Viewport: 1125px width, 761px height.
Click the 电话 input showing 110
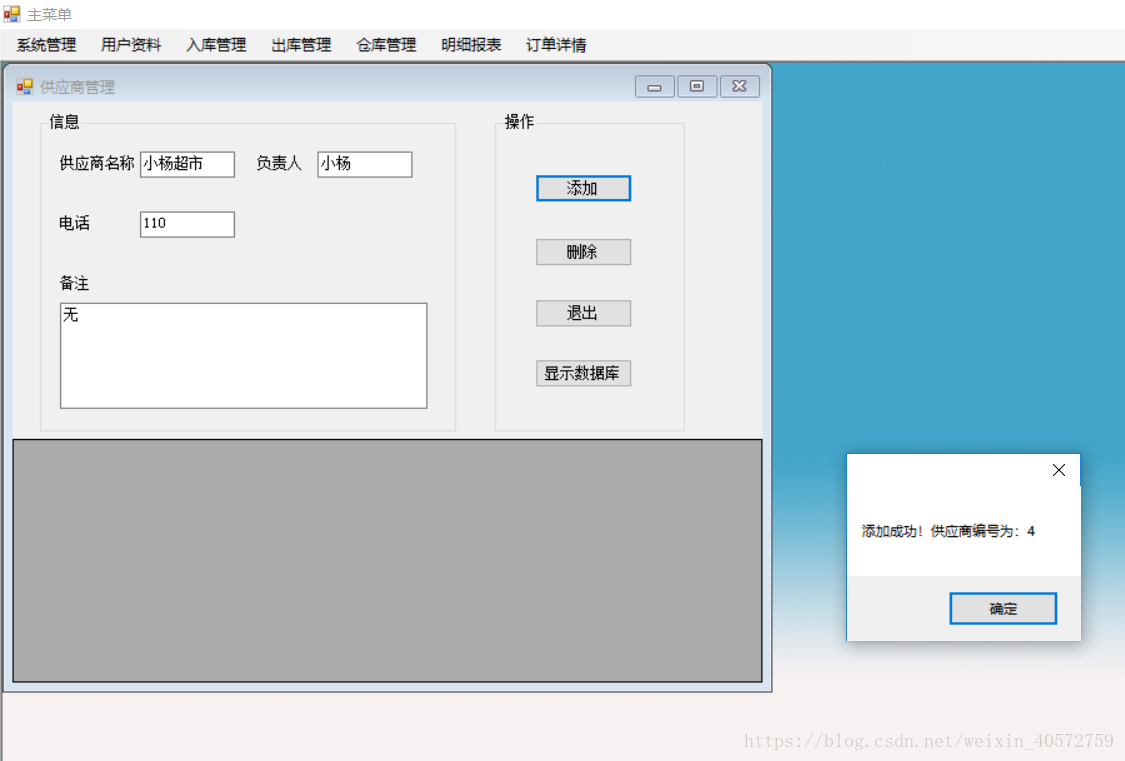coord(187,224)
